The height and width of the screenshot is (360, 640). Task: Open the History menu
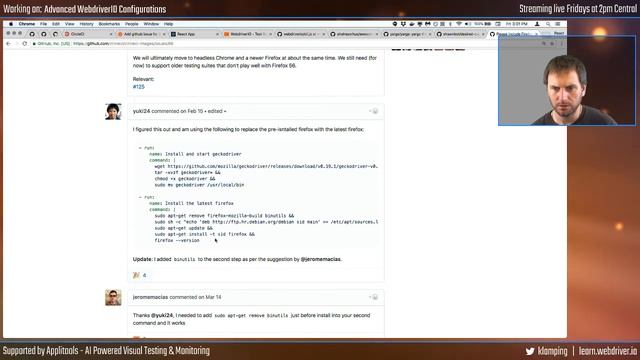87,24
